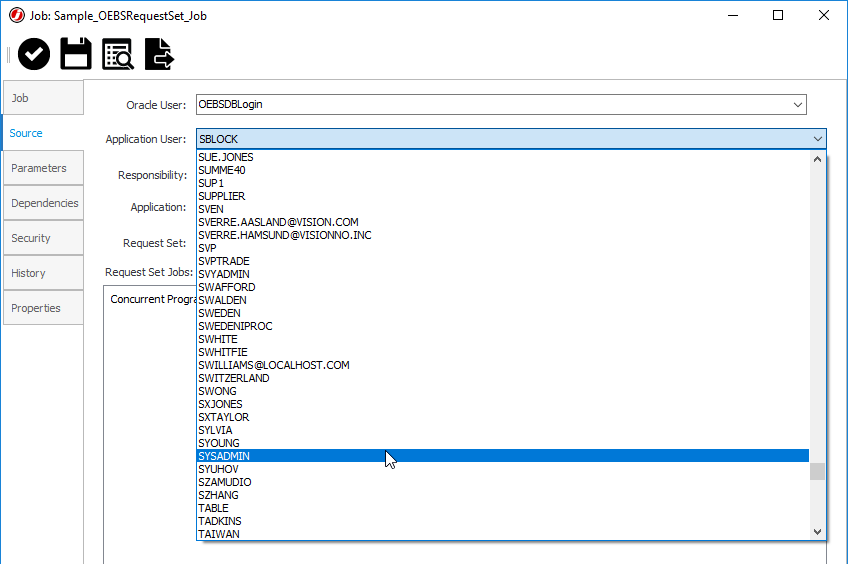This screenshot has height=564, width=848.
Task: Select SVERRE.HAMSUND@VISIONNO.INC entry
Action: pyautogui.click(x=503, y=235)
